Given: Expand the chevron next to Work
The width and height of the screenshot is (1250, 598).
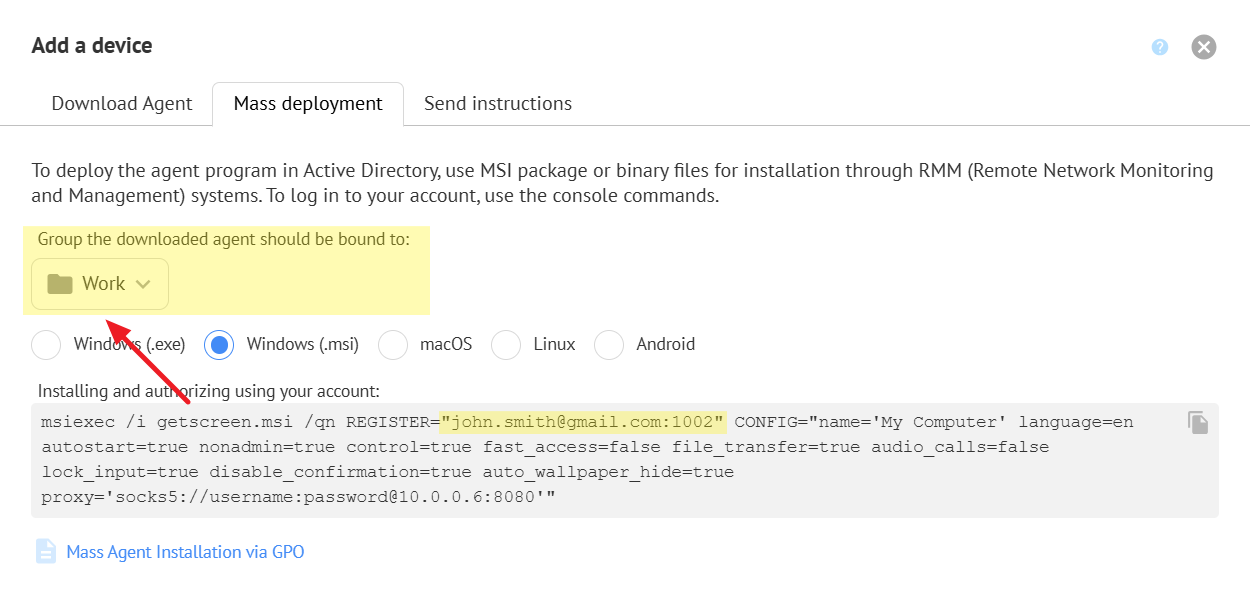Looking at the screenshot, I should (x=143, y=284).
